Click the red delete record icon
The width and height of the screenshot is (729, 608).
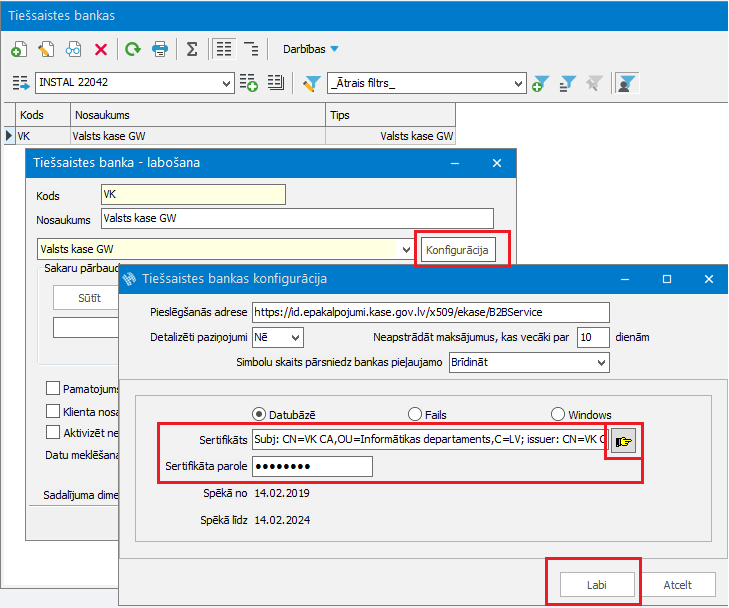tap(100, 49)
